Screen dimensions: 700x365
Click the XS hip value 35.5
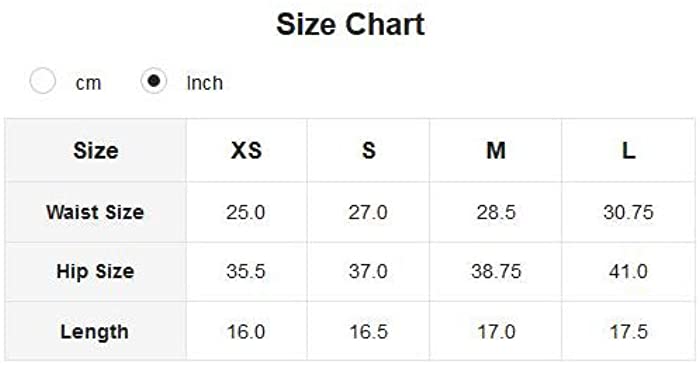click(246, 271)
